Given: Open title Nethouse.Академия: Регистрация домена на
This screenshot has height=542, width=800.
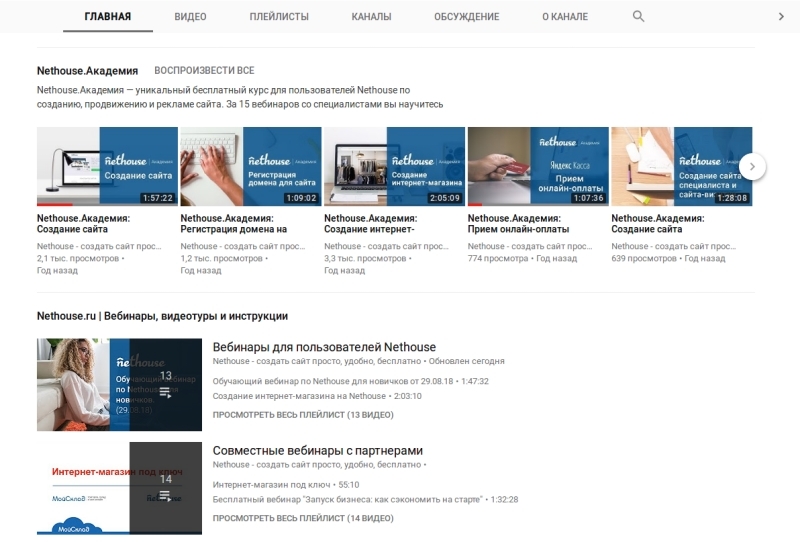Looking at the screenshot, I should pos(234,224).
